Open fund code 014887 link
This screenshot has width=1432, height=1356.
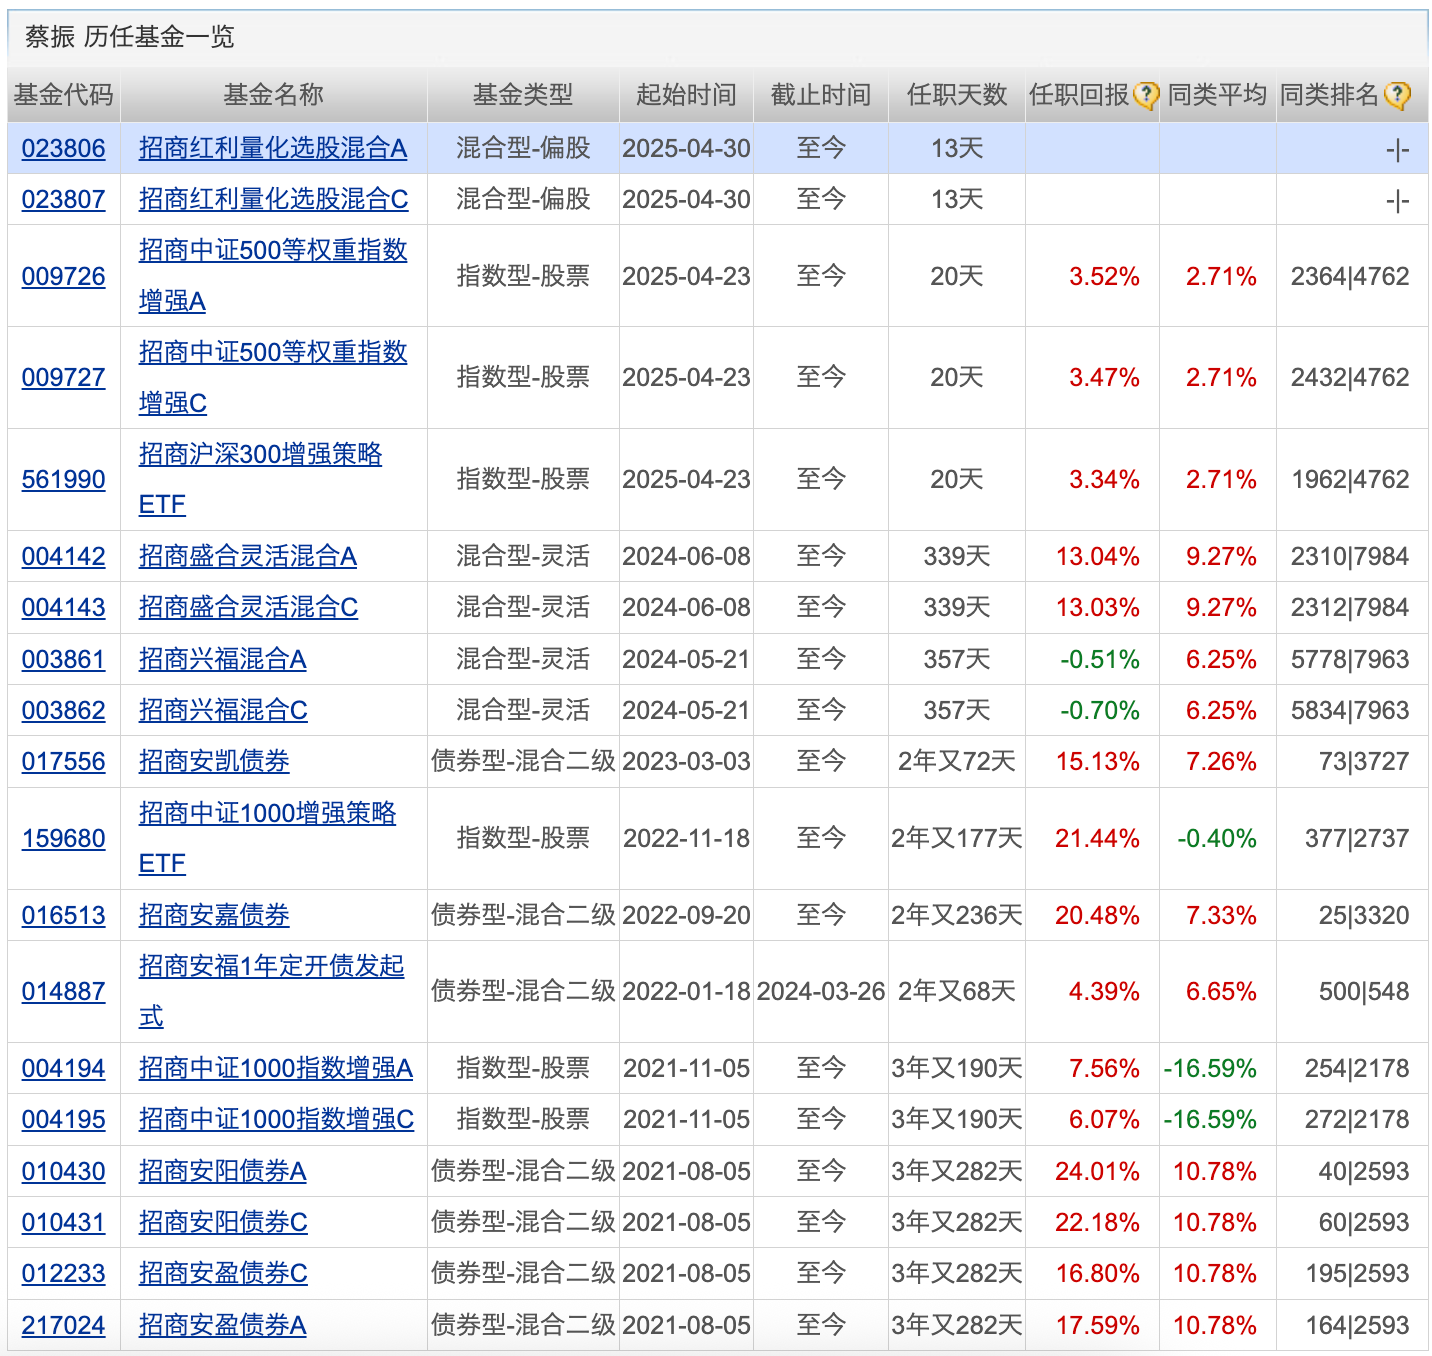pos(63,992)
